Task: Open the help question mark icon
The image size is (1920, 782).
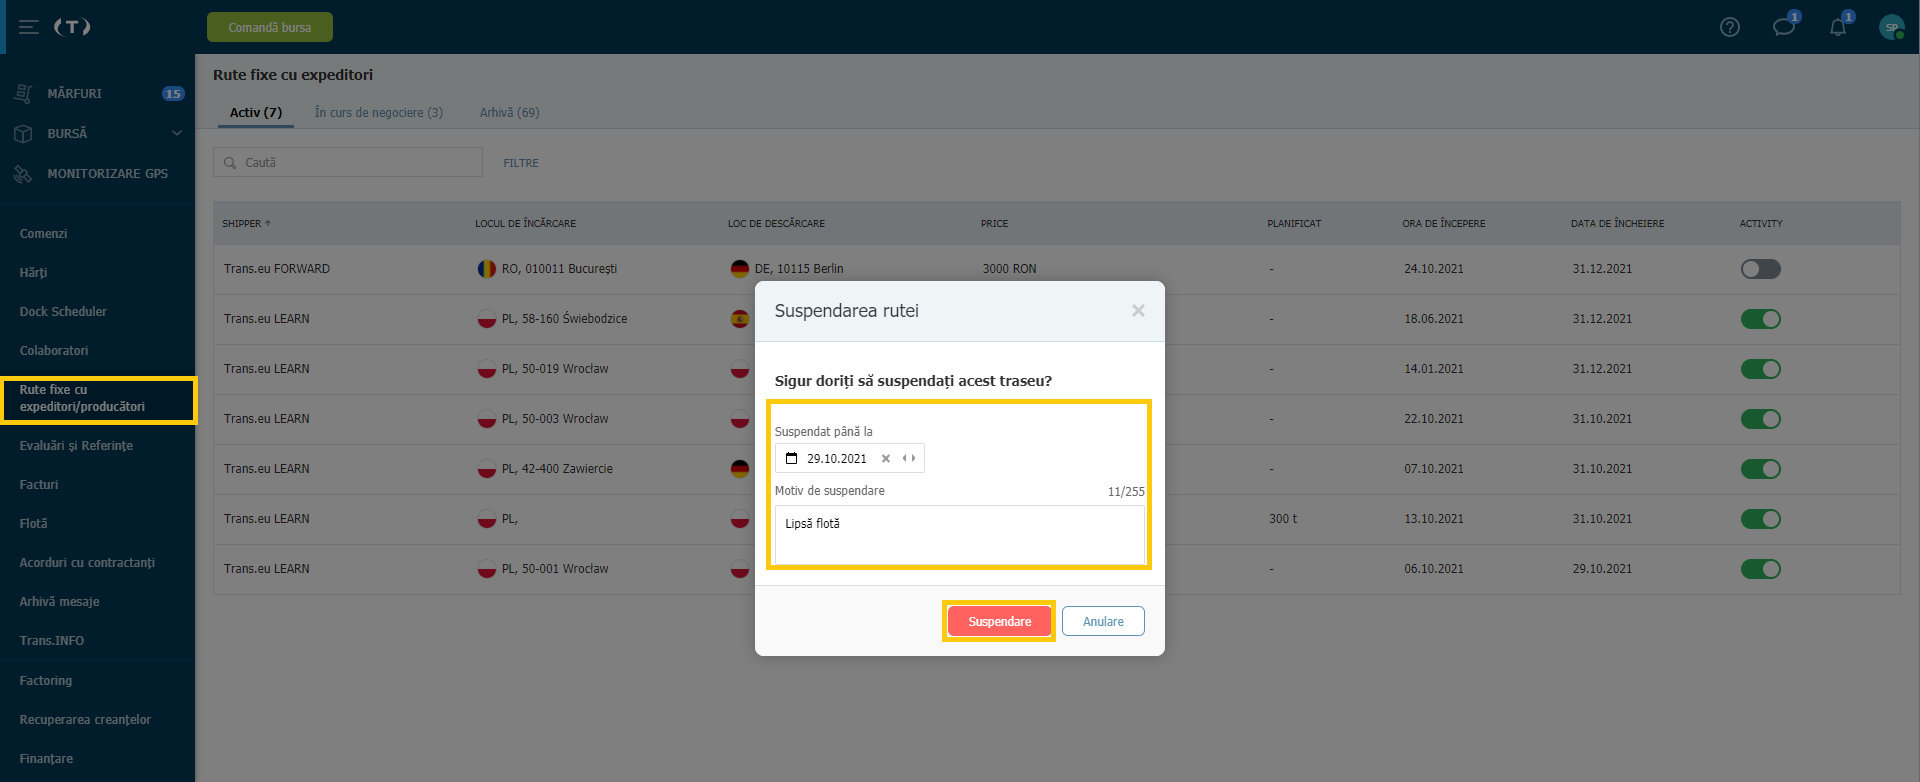Action: 1730,27
